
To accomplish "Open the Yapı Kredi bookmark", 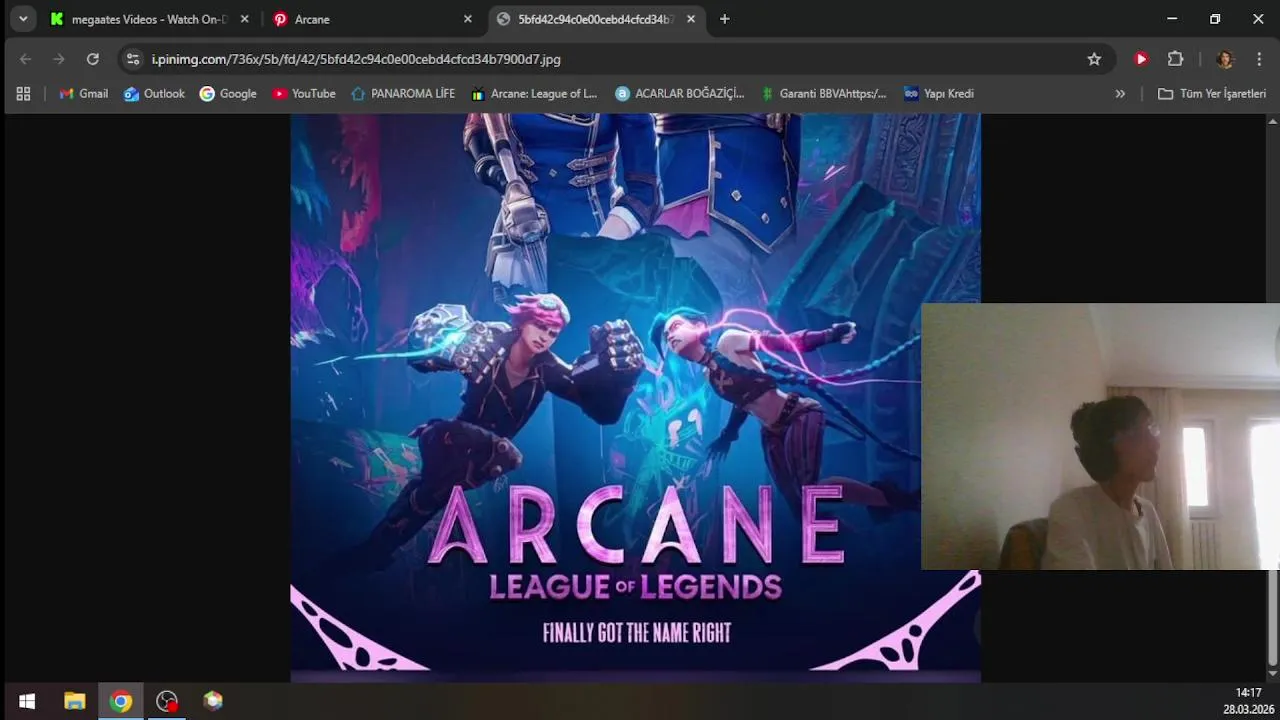I will coord(939,94).
